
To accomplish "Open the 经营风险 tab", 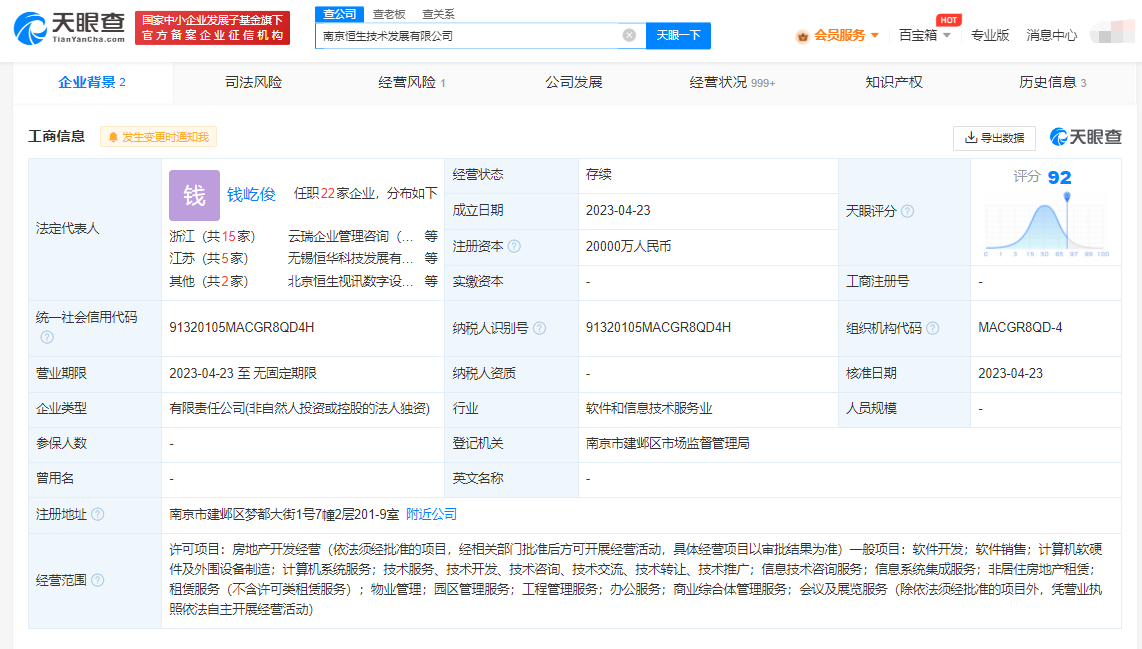I will (x=411, y=82).
